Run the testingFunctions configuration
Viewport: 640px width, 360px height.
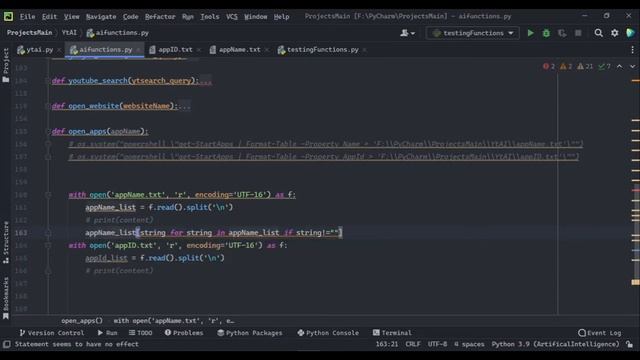(x=530, y=33)
